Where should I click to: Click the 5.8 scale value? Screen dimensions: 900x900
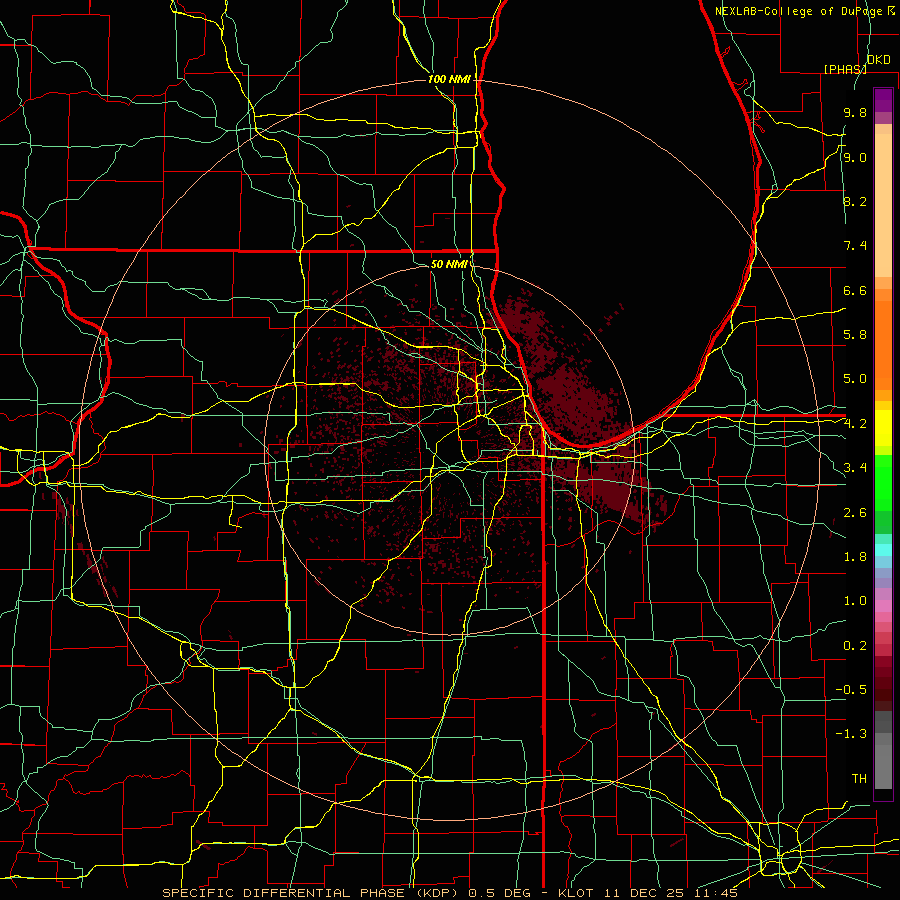[x=855, y=335]
